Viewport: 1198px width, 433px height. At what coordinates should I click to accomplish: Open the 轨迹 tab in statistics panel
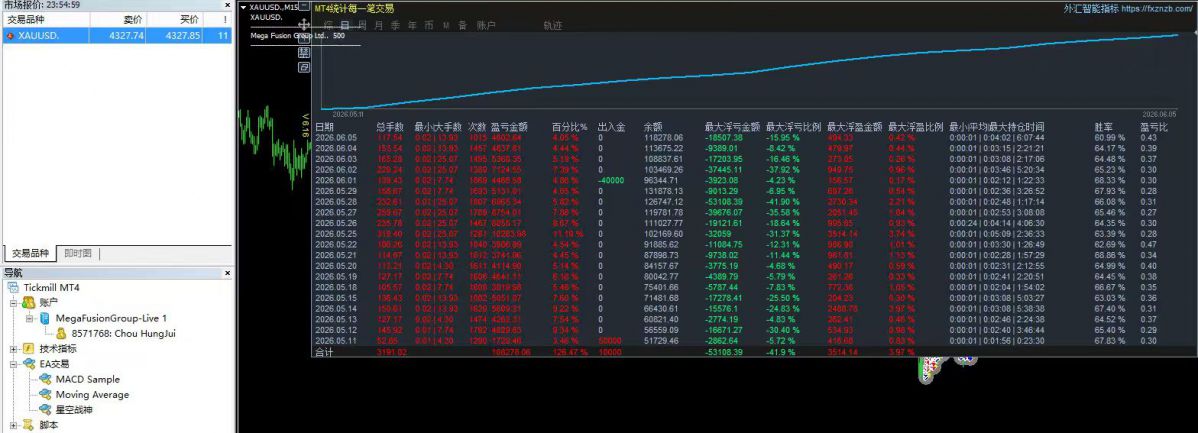coord(552,25)
